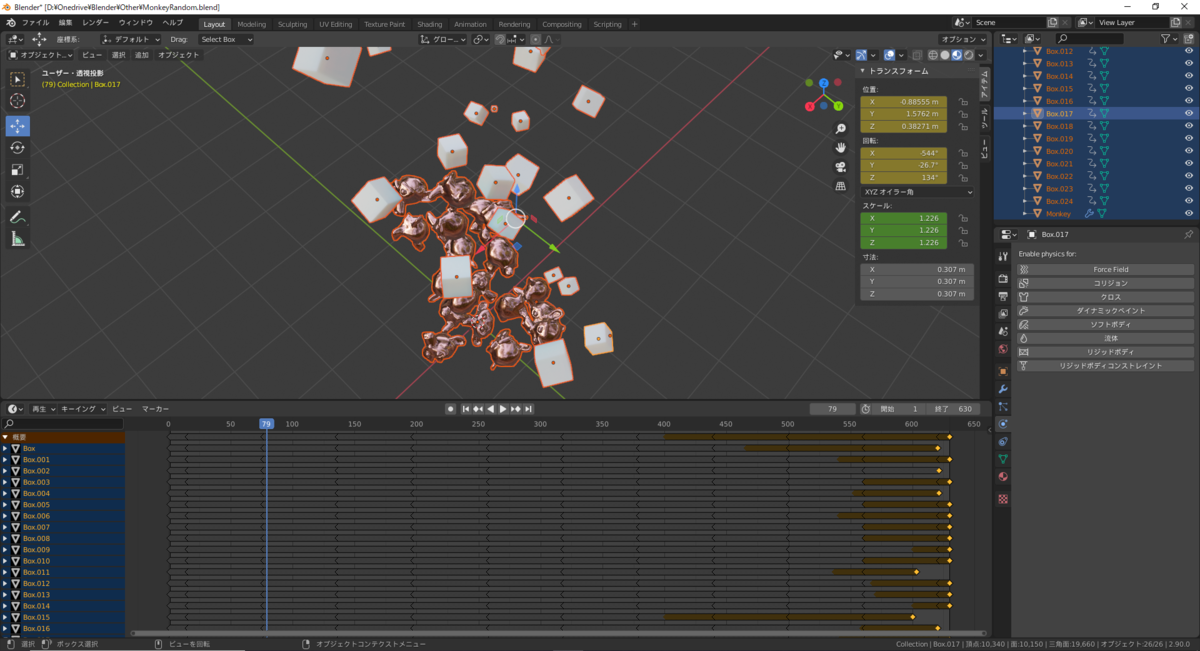Switch to the Sculpting workspace tab

tap(293, 24)
